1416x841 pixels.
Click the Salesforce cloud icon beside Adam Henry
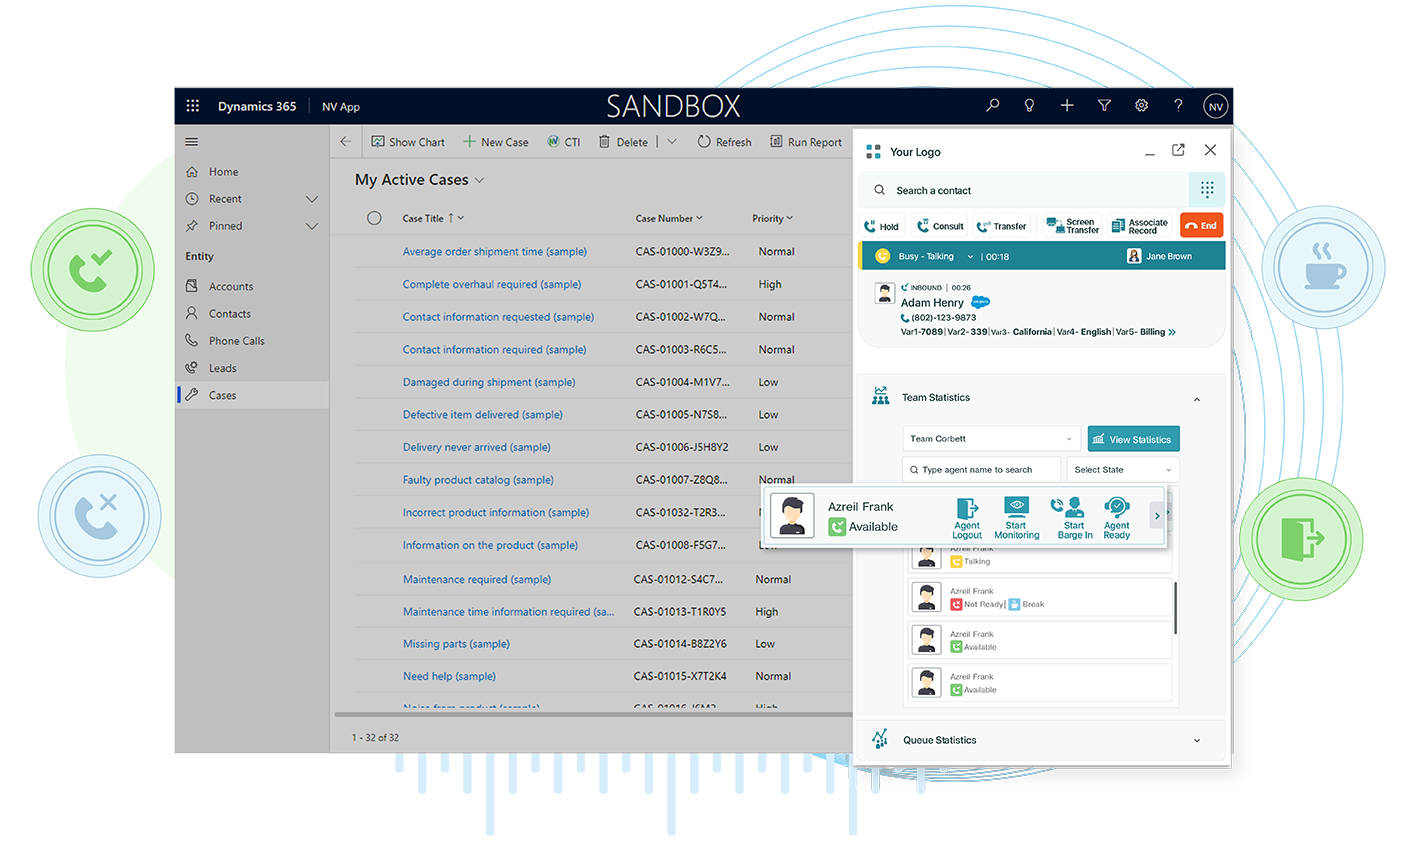(x=980, y=302)
